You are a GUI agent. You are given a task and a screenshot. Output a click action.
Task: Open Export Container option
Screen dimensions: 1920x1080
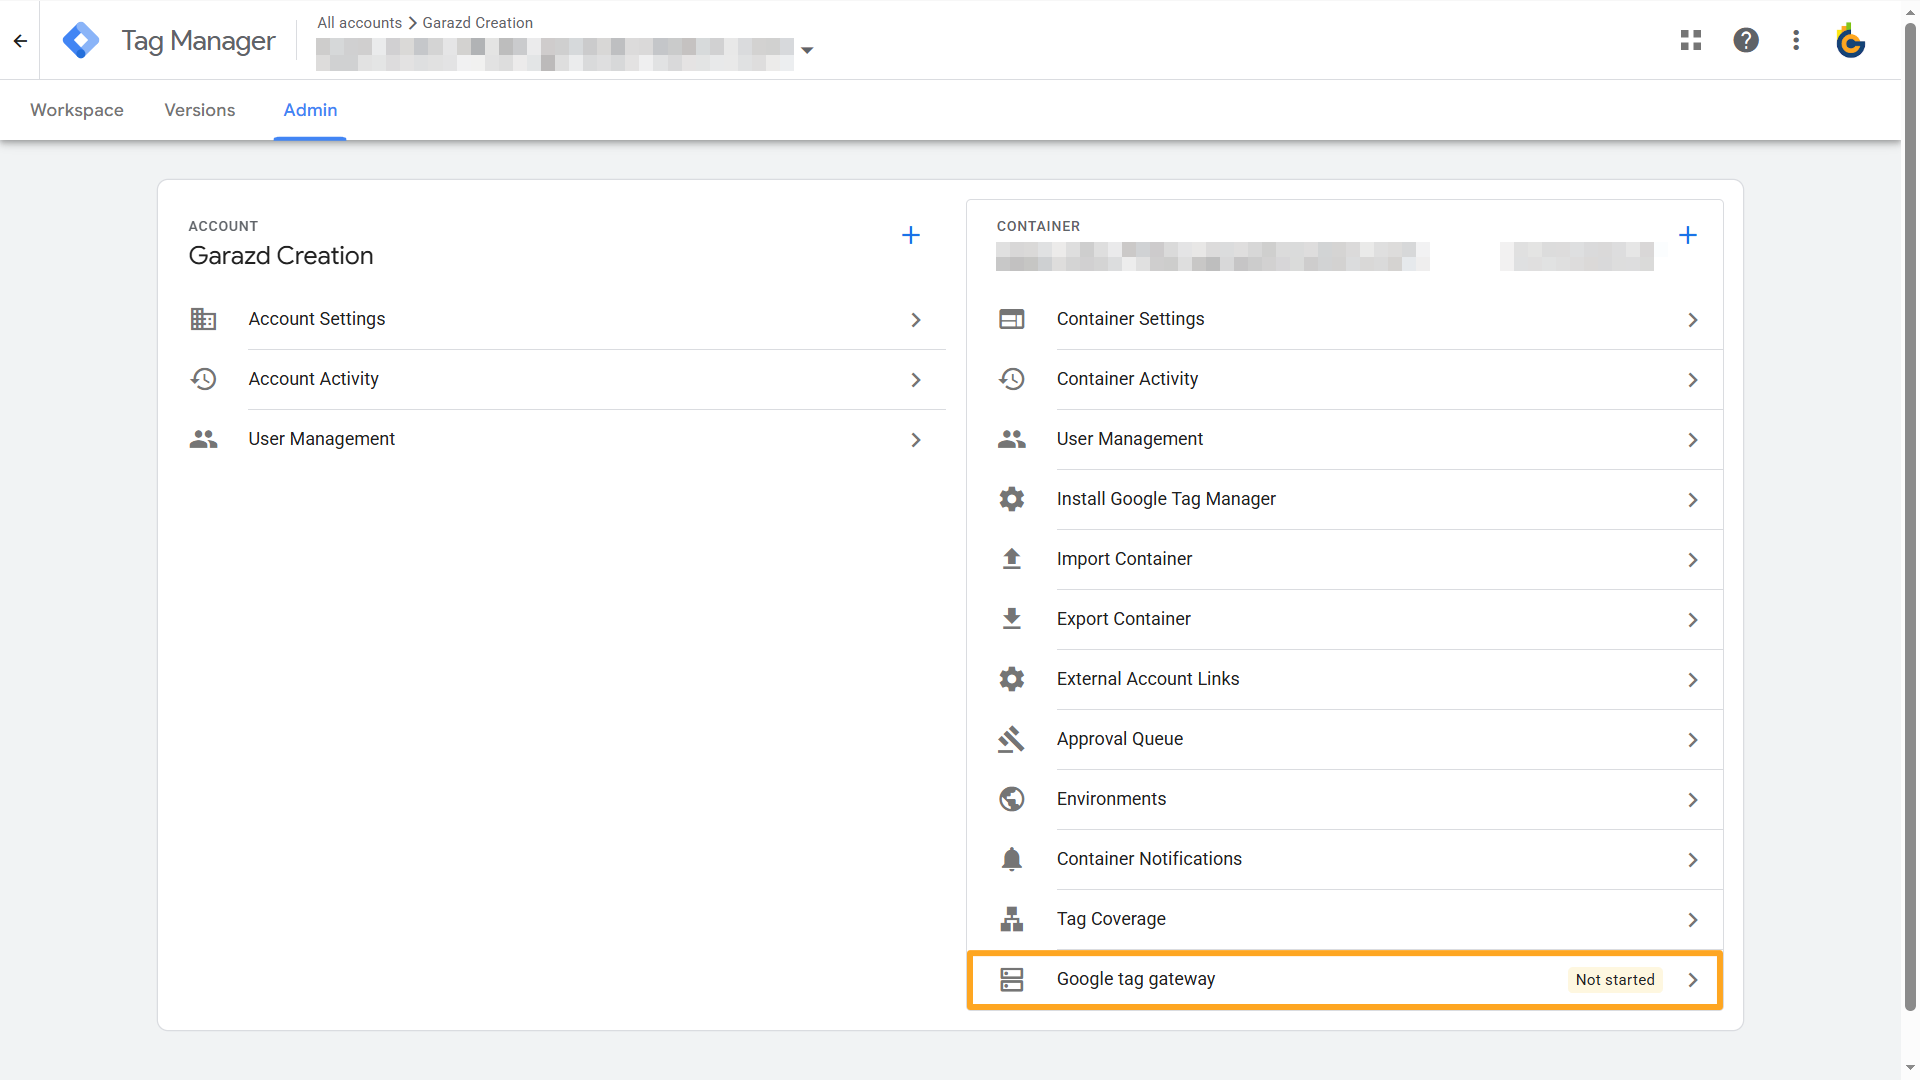coord(1123,619)
